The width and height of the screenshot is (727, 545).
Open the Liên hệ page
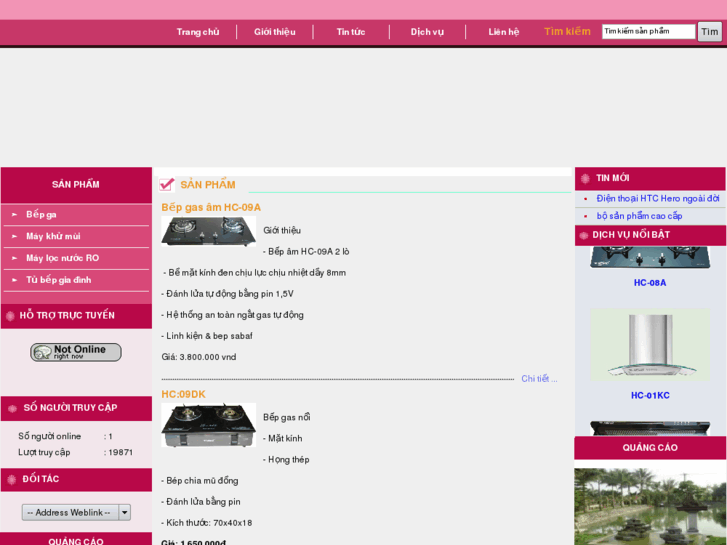504,32
